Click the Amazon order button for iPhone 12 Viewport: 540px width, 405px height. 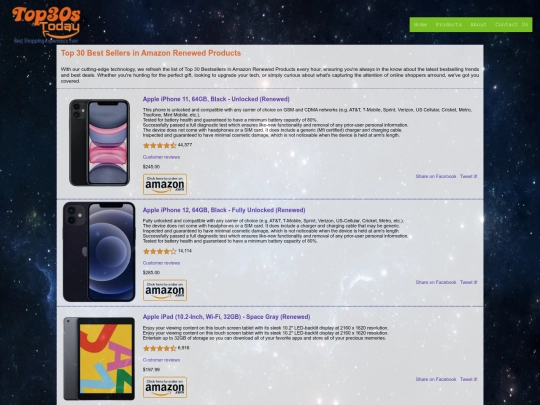pyautogui.click(x=165, y=290)
